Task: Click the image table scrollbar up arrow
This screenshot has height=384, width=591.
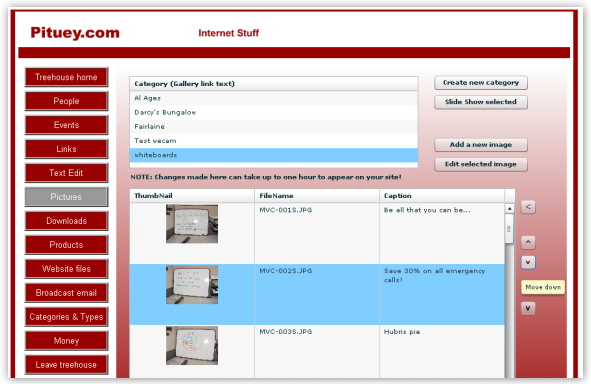Action: pos(509,208)
